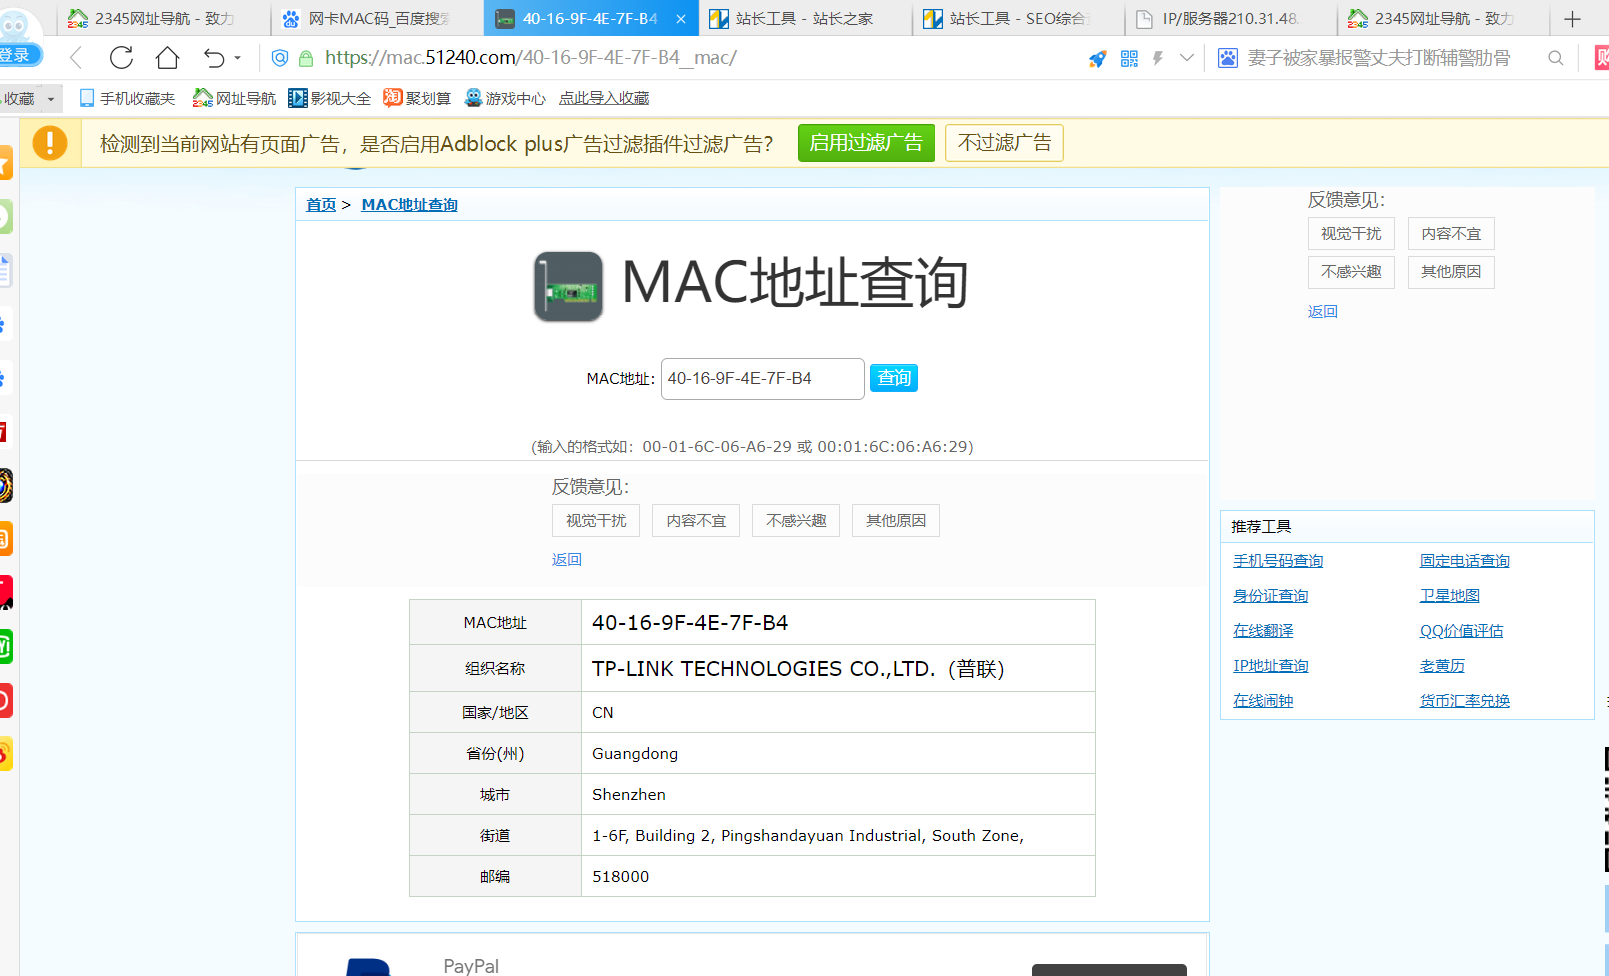
Task: Open 手机号码查询 tool link
Action: tap(1278, 561)
